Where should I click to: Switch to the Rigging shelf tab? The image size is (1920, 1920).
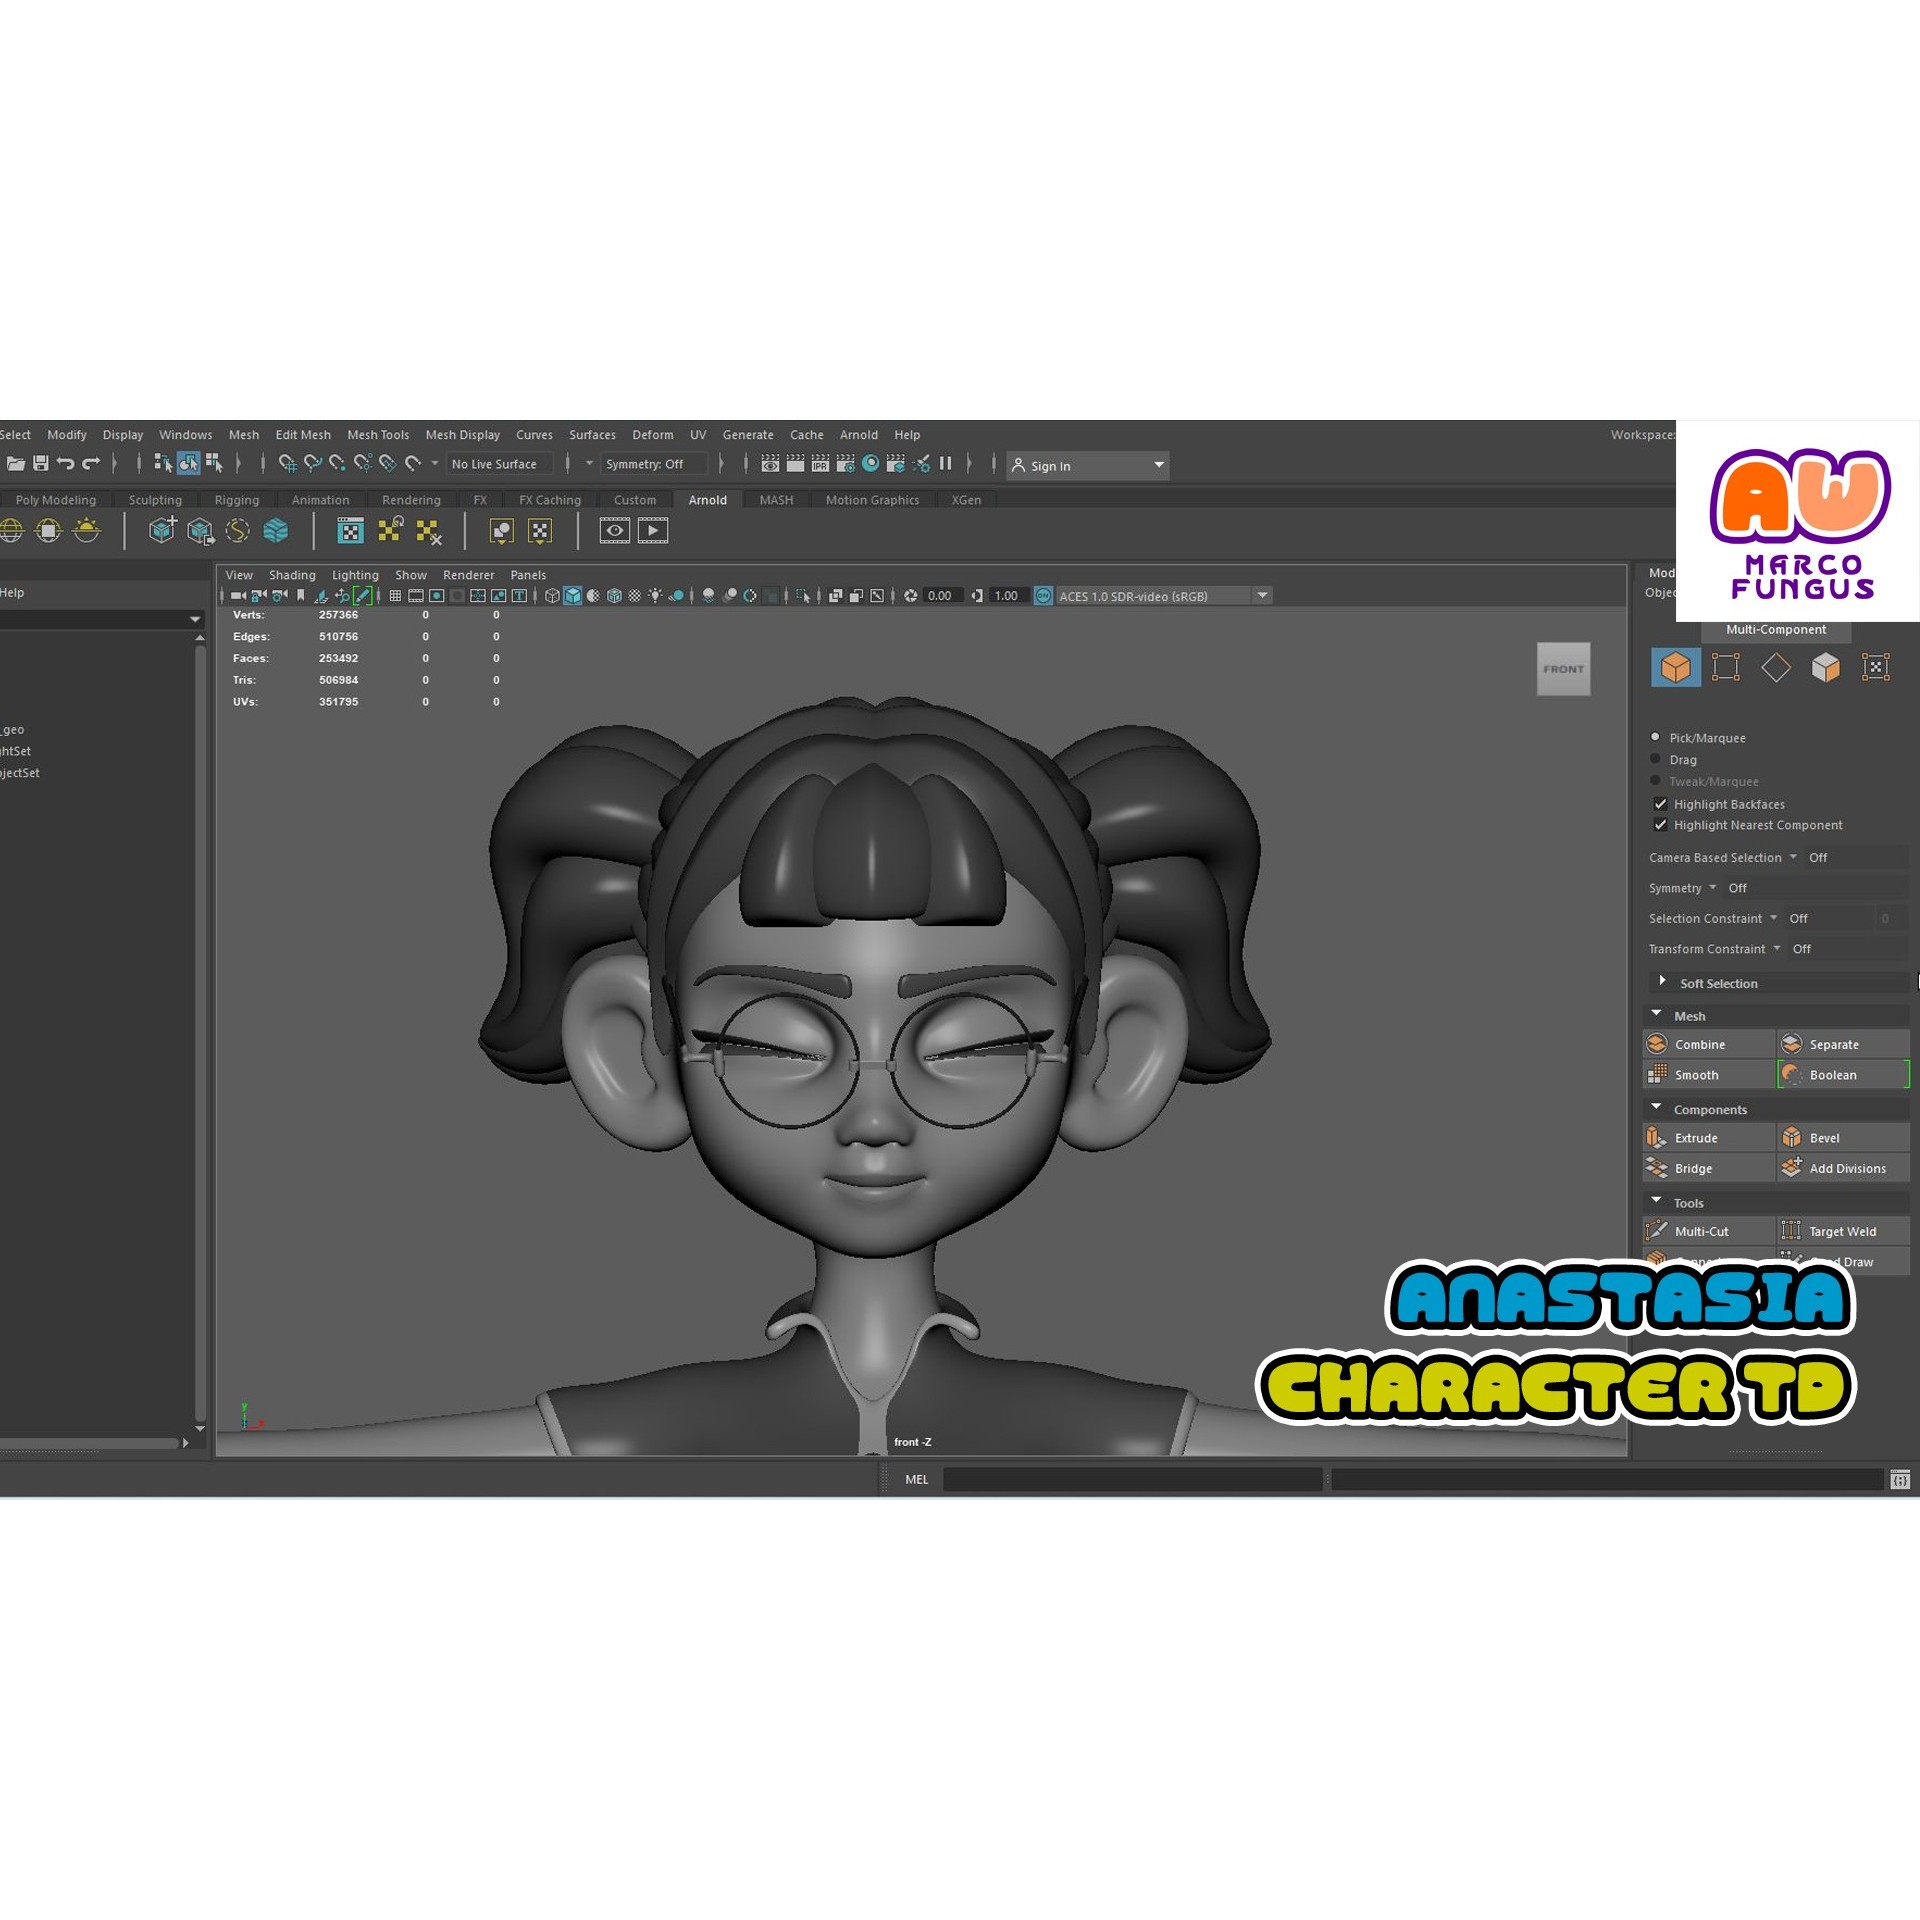point(237,500)
